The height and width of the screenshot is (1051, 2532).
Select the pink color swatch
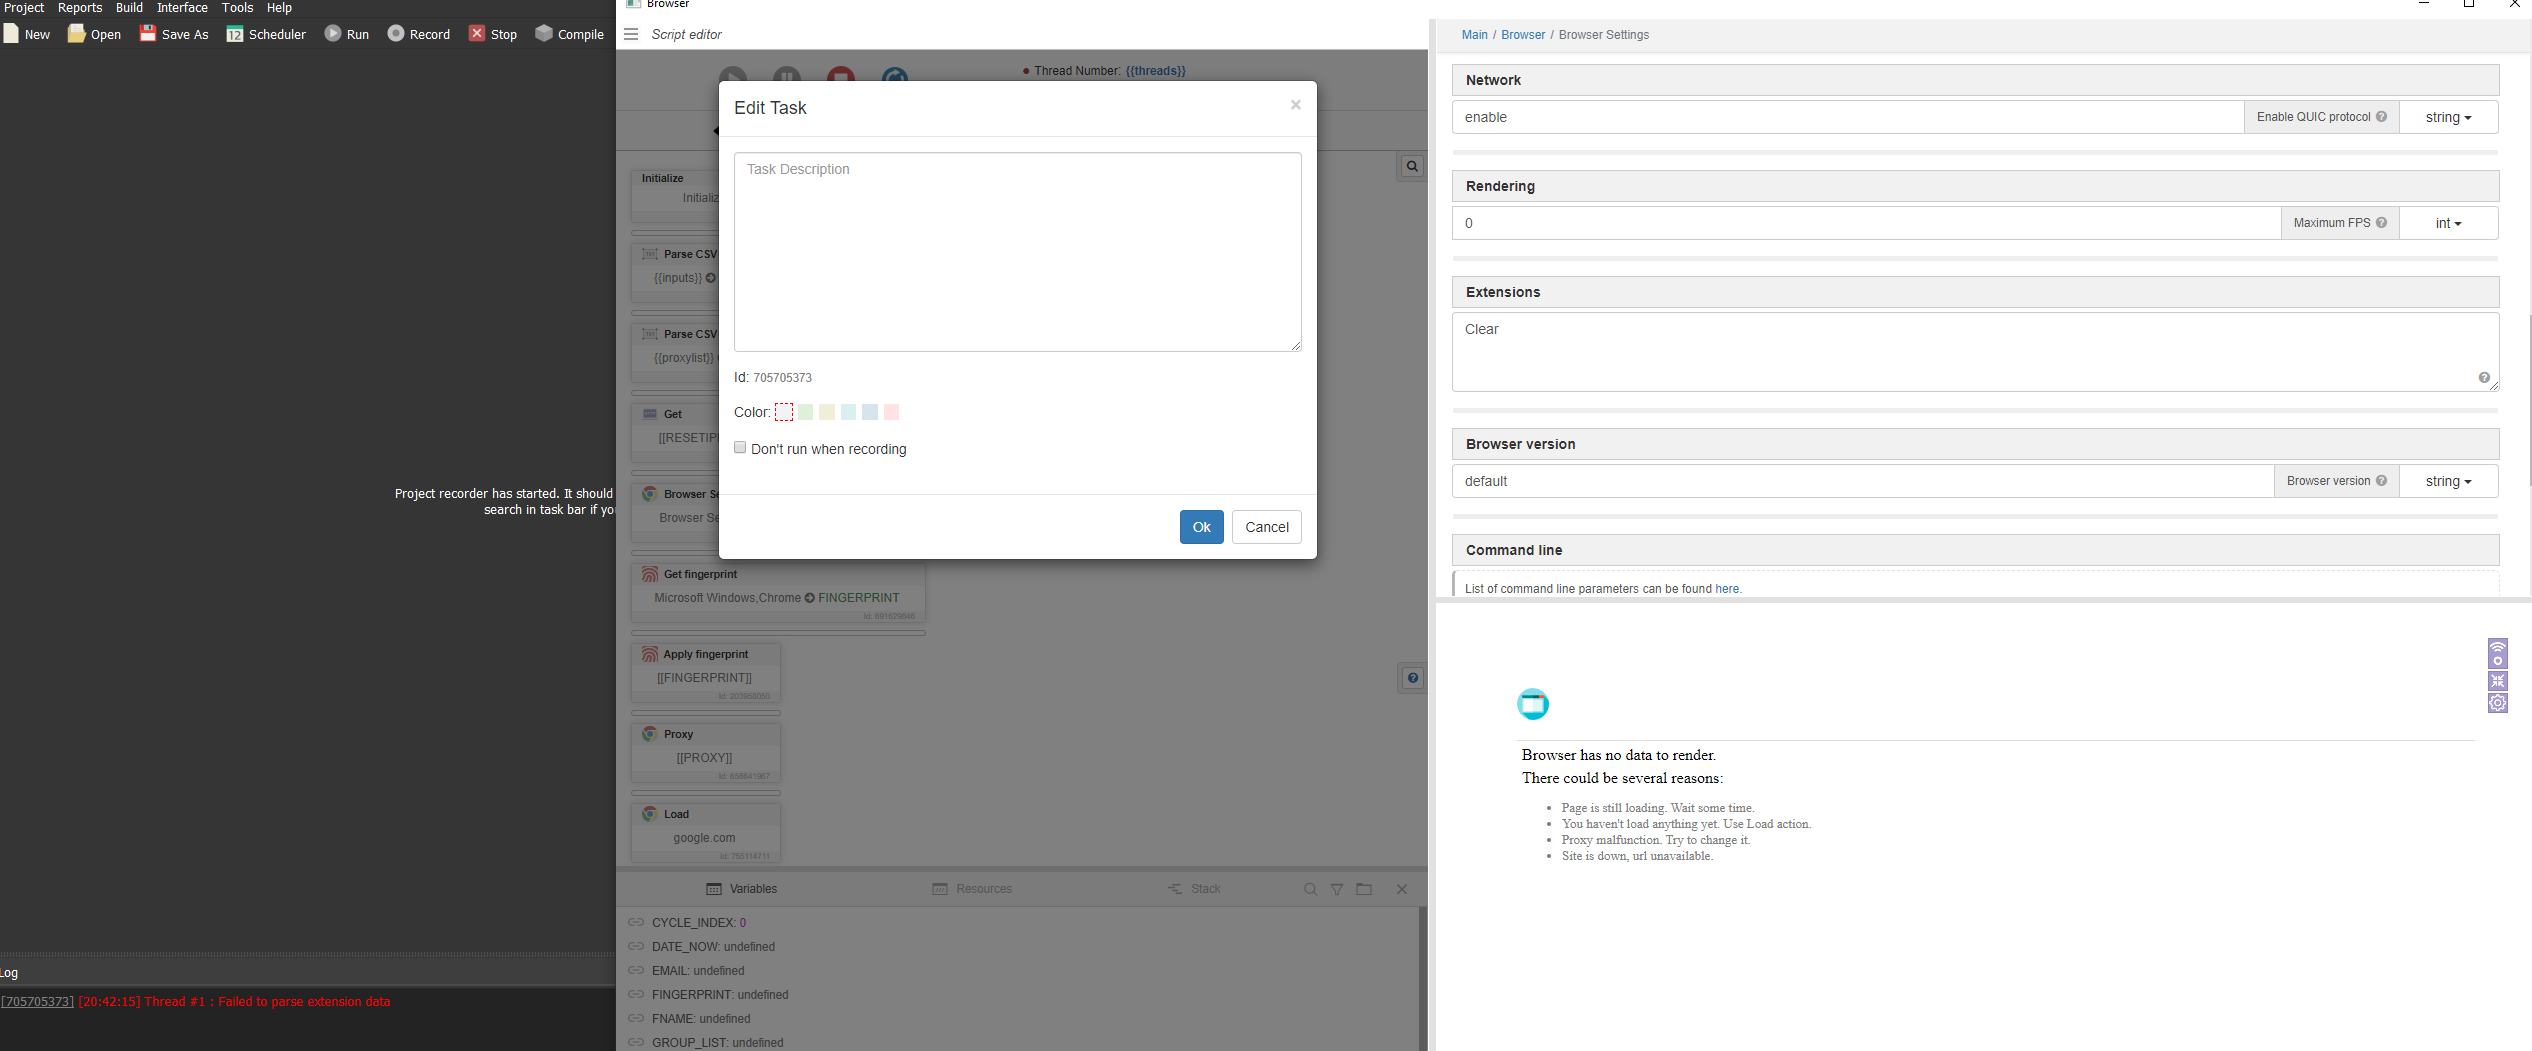click(891, 412)
